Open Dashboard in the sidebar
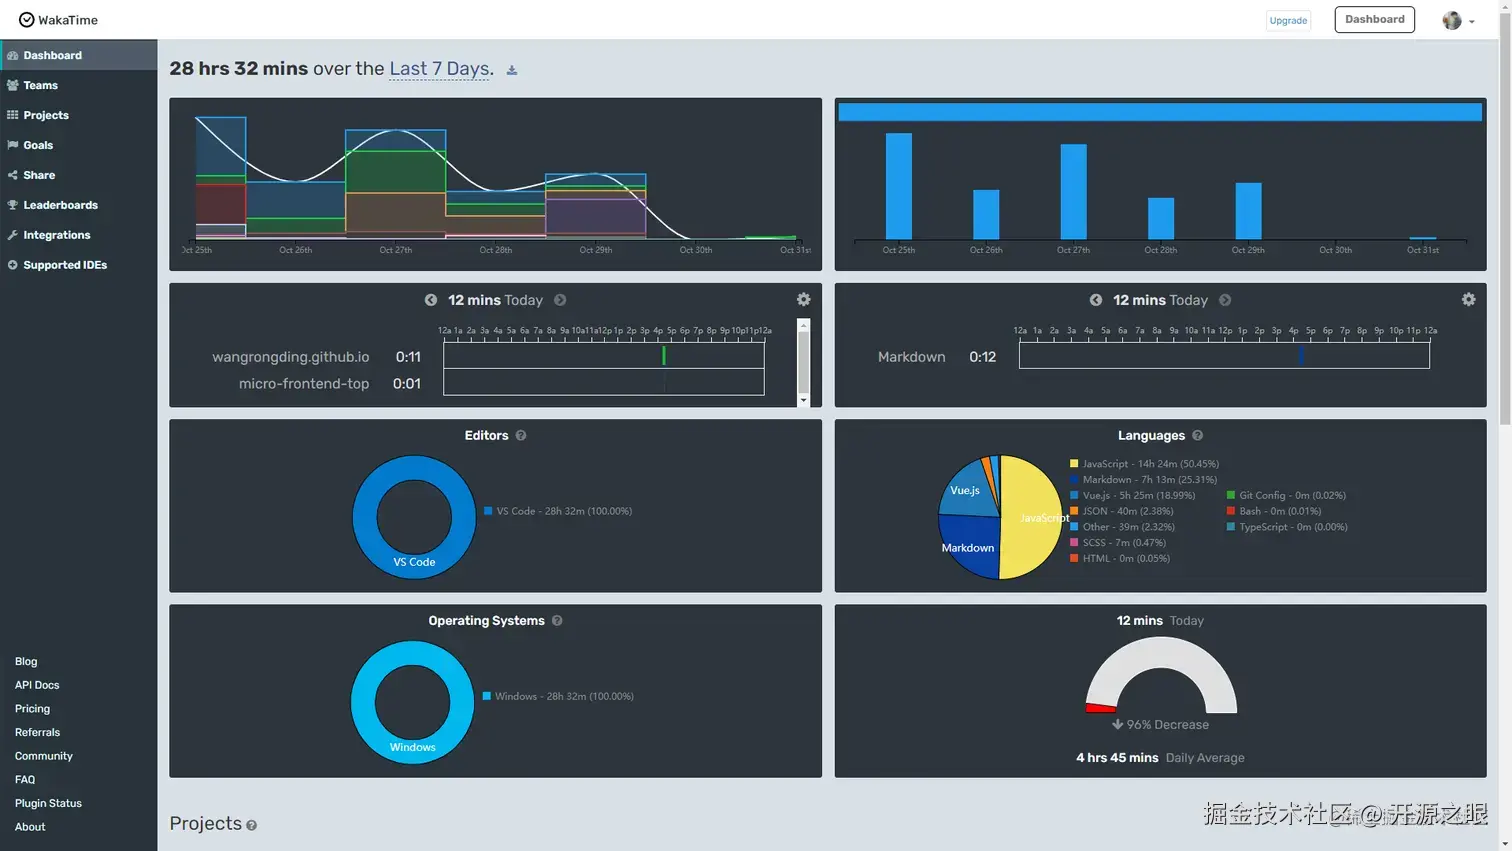Image resolution: width=1512 pixels, height=851 pixels. point(79,55)
